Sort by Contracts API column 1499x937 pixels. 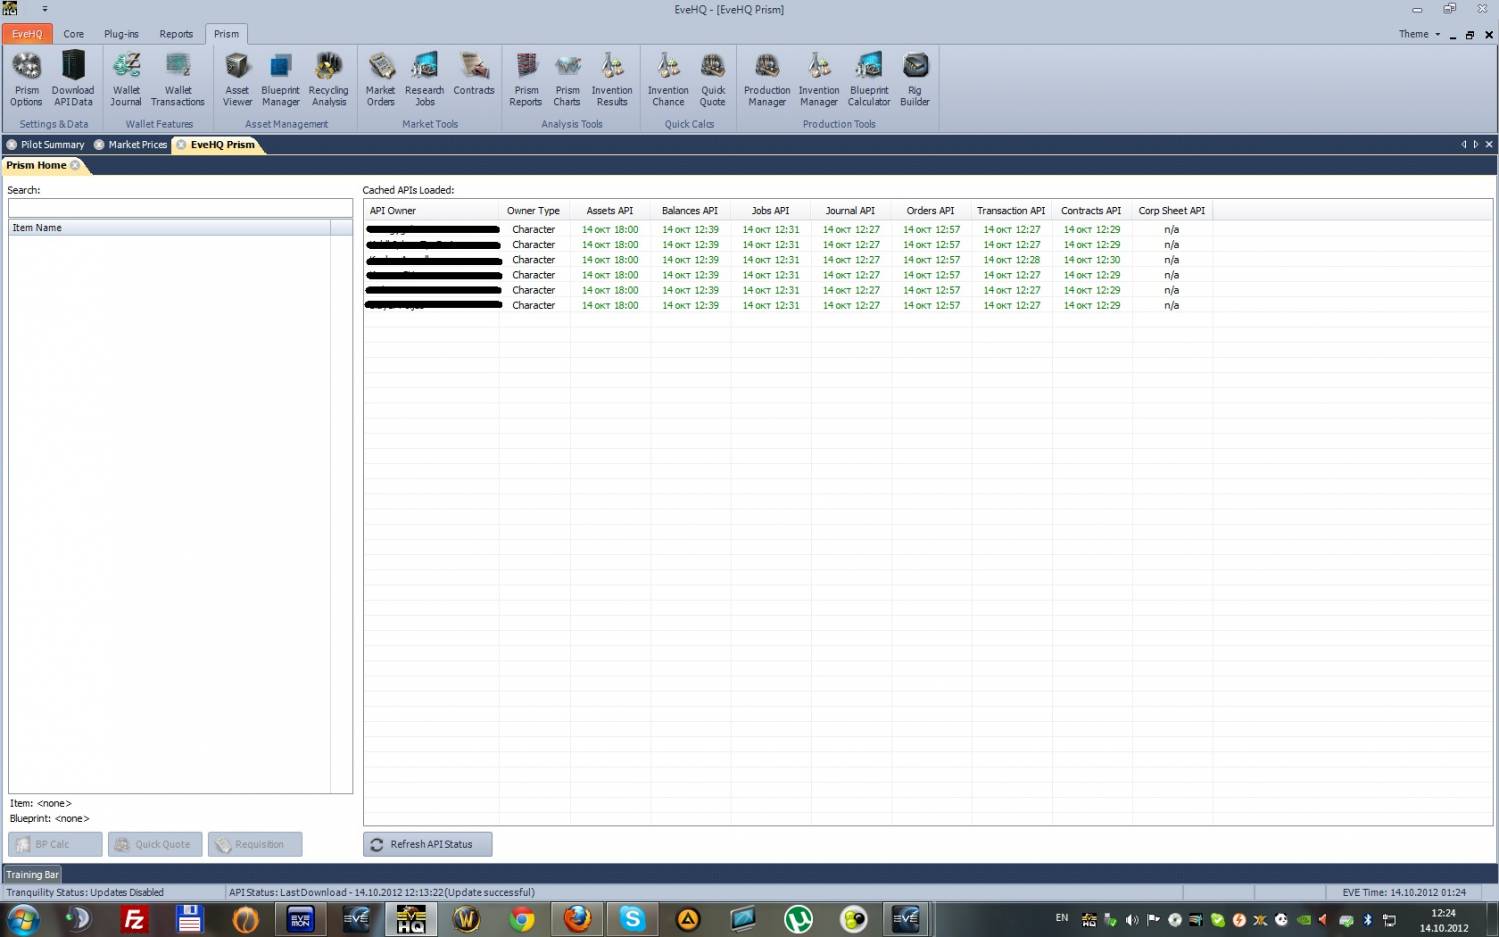tap(1091, 211)
